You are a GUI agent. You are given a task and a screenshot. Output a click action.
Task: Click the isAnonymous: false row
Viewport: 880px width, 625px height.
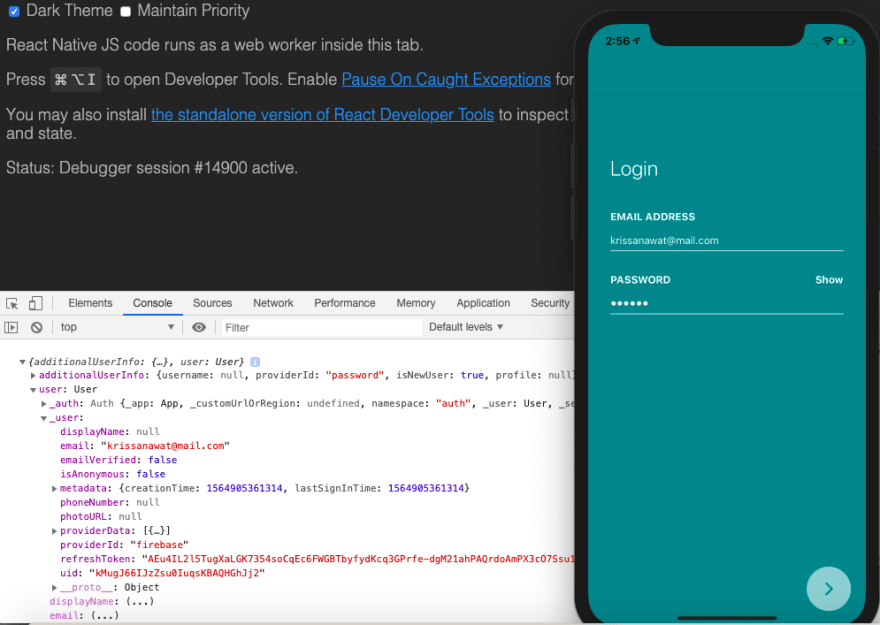[113, 474]
